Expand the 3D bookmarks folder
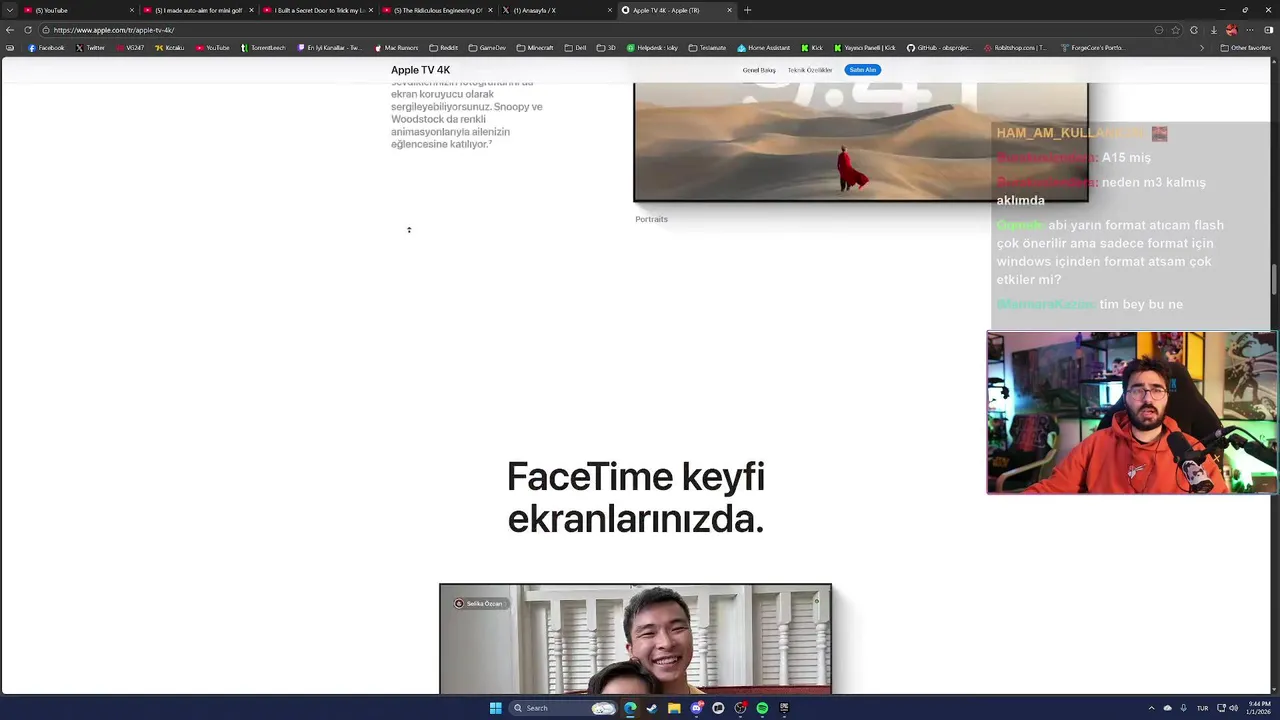The height and width of the screenshot is (720, 1280). pos(606,48)
